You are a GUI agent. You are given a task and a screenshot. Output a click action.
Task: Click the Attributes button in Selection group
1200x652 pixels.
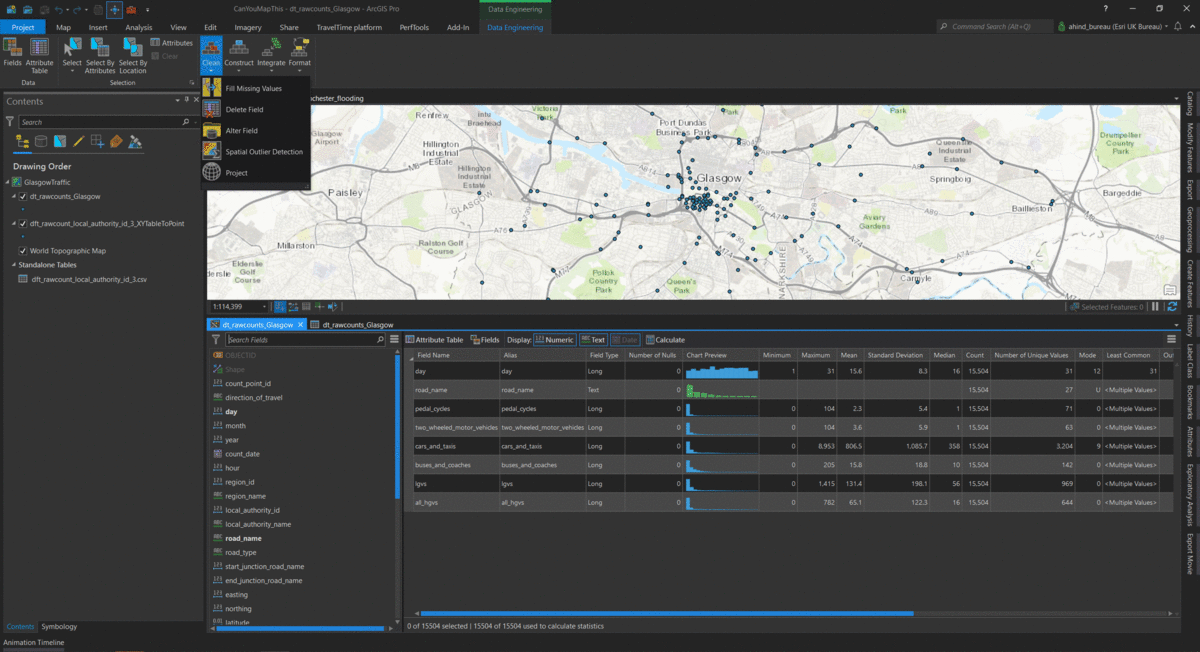tap(171, 43)
